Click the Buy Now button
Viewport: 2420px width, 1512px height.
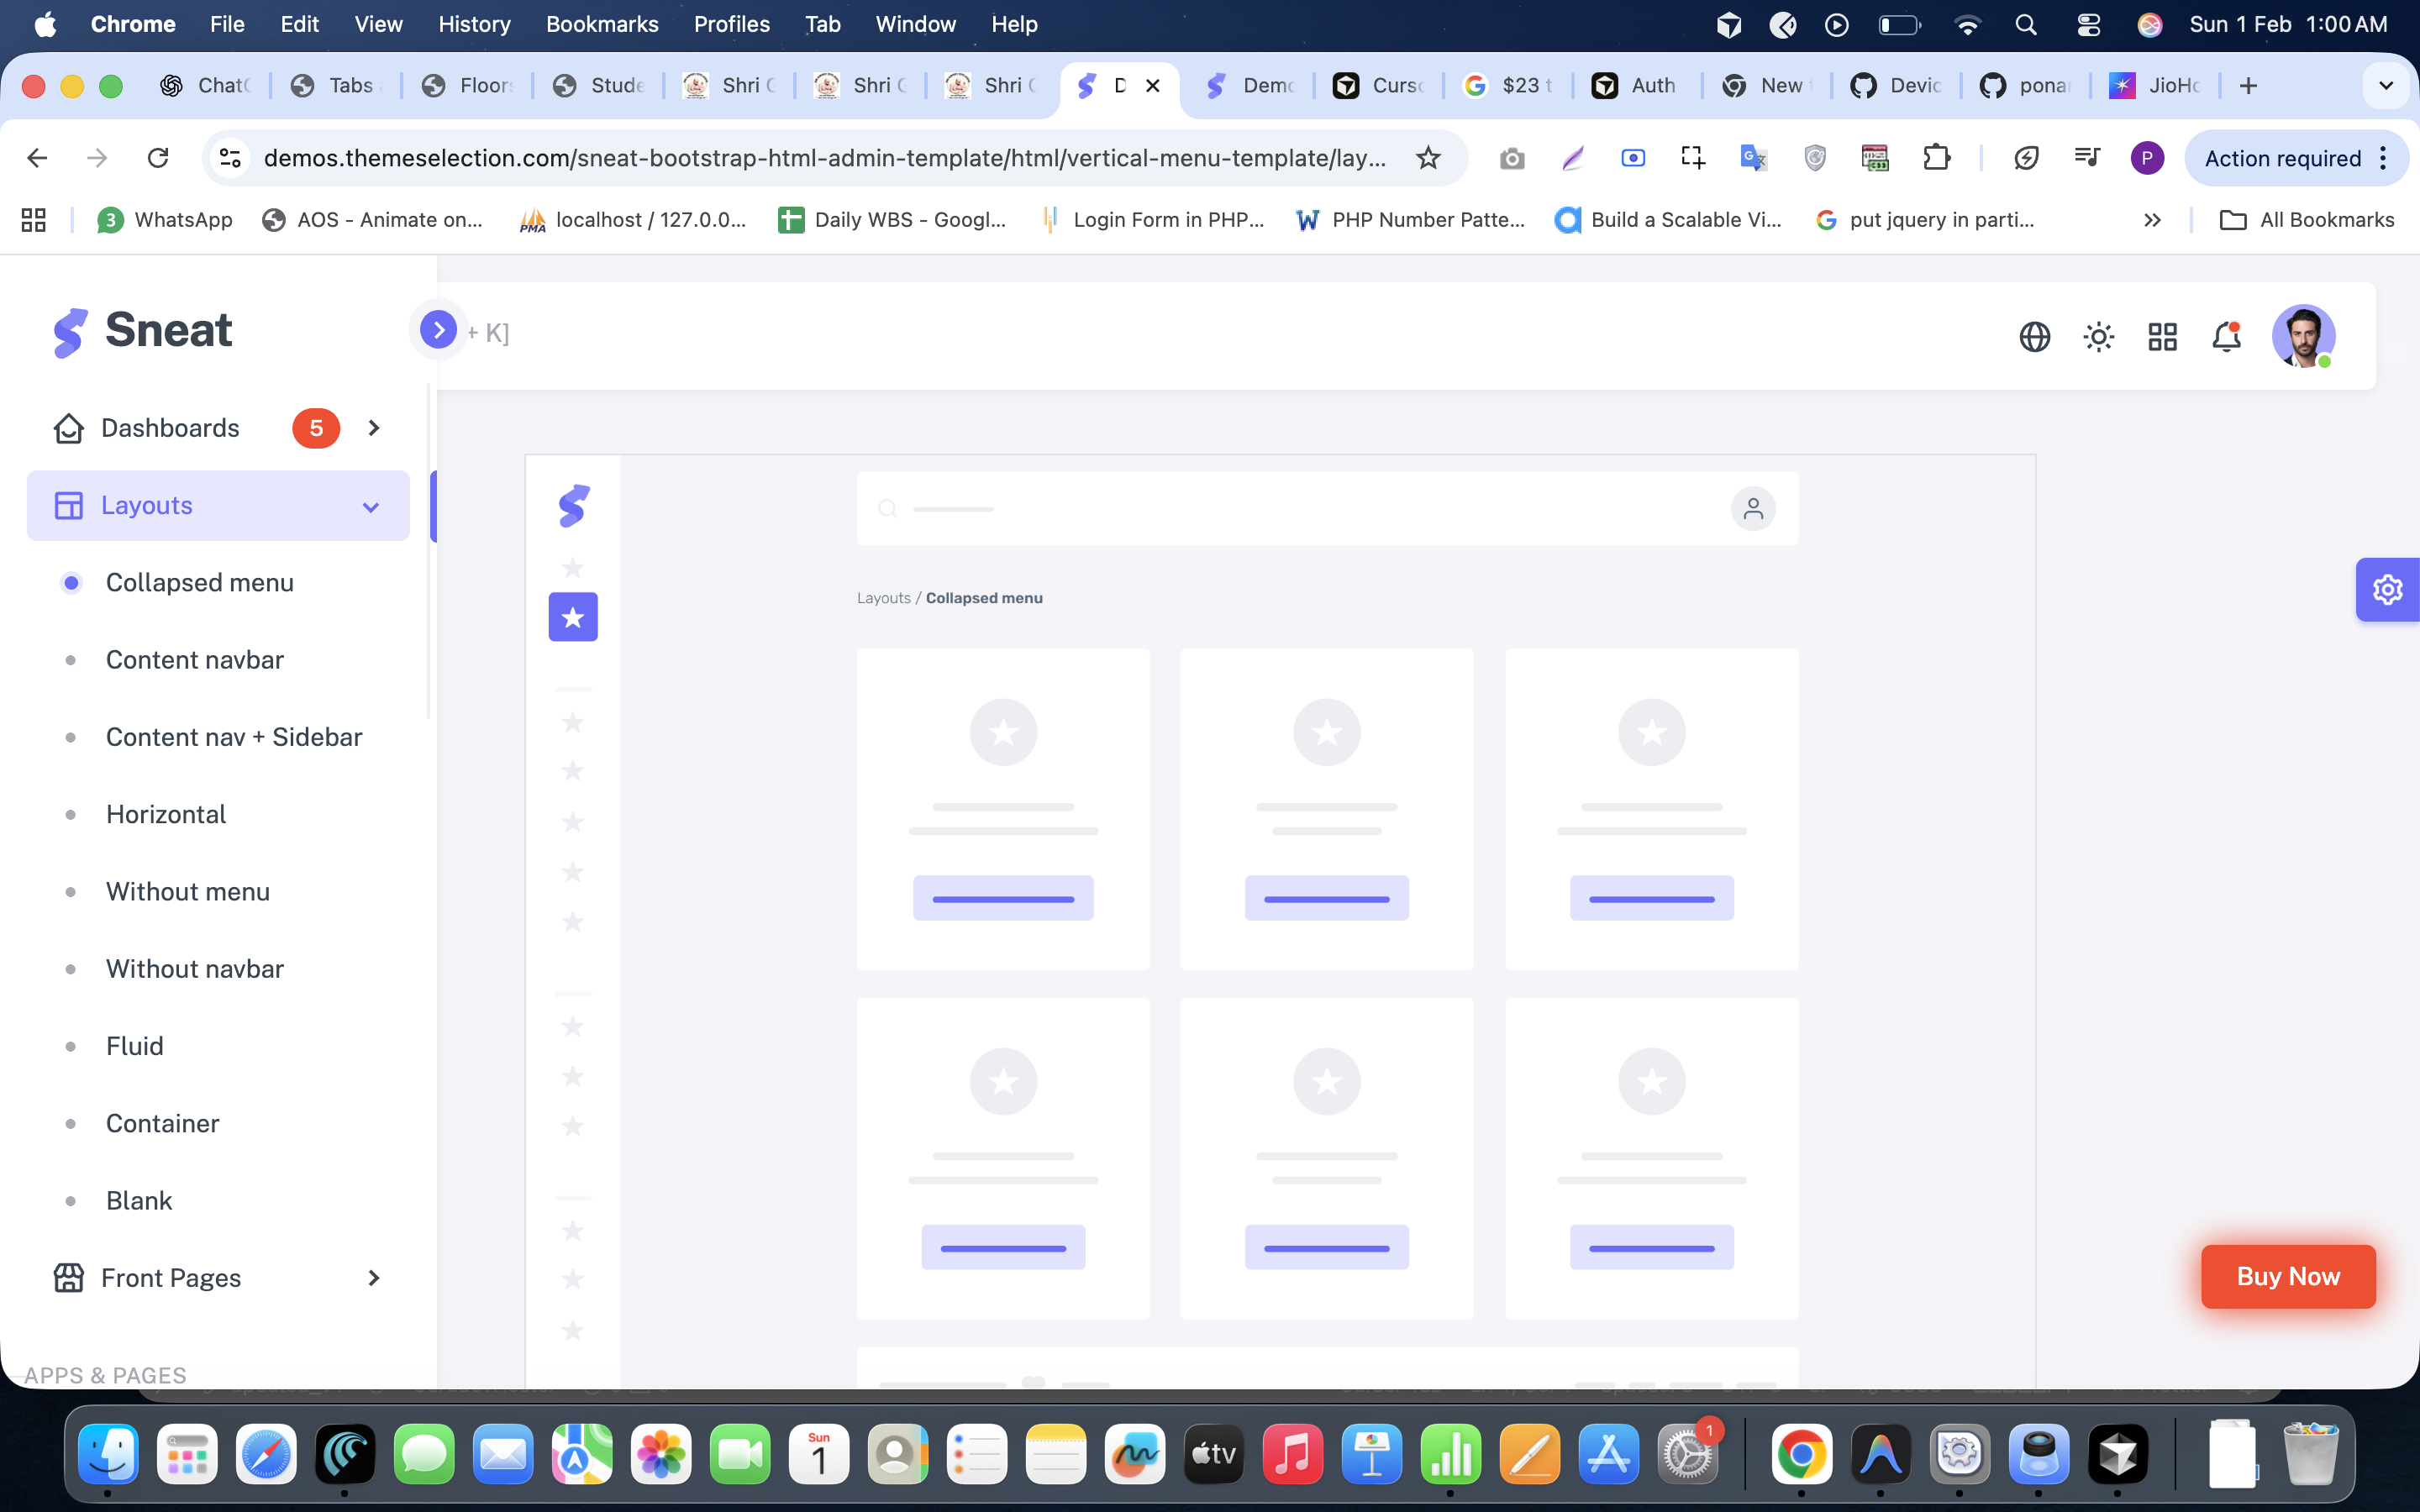point(2287,1276)
